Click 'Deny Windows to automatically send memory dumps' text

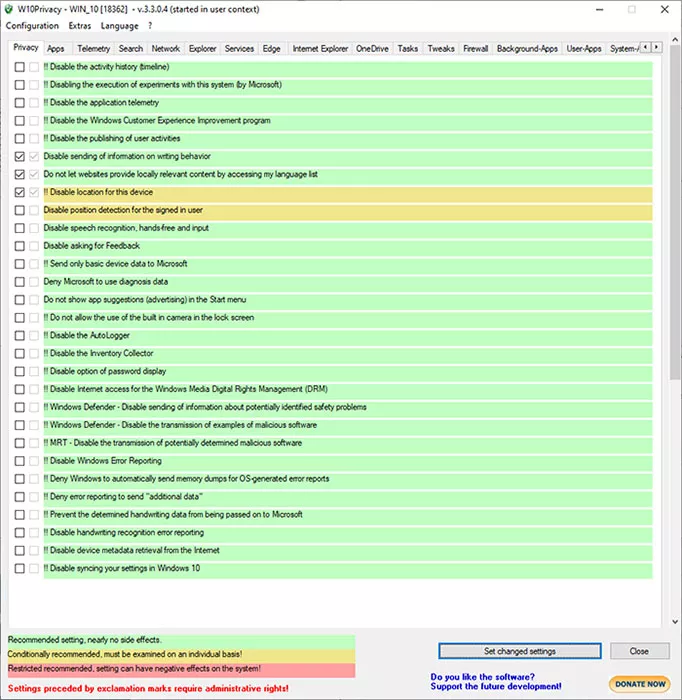[187, 479]
